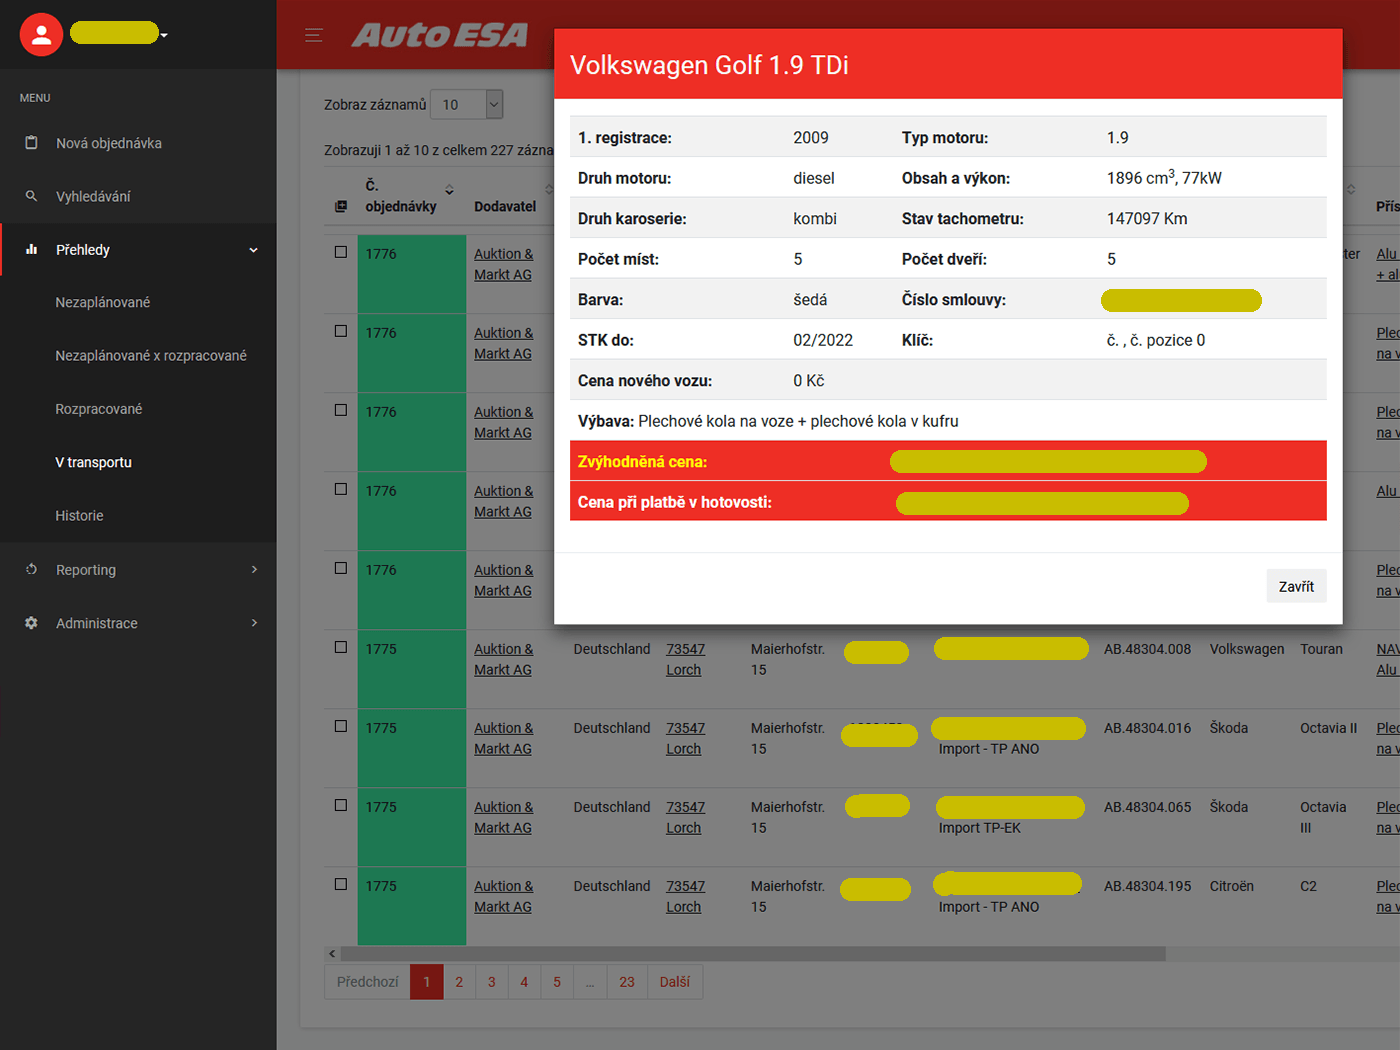Click the AutoESA logo

tap(439, 35)
